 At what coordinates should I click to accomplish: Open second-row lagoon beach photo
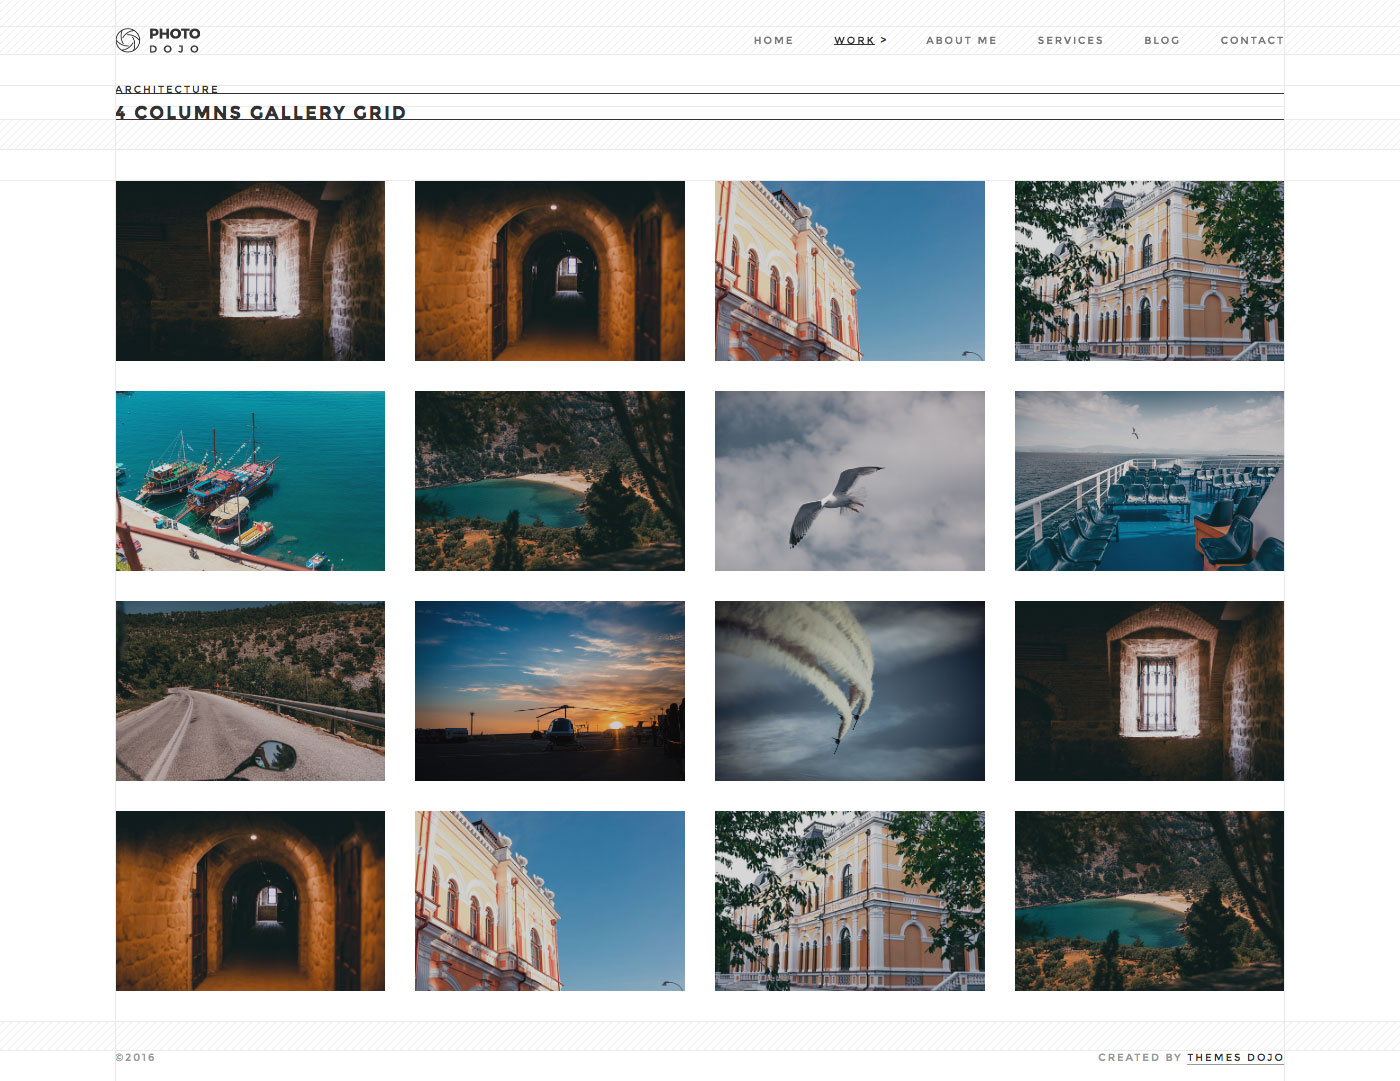coord(550,481)
